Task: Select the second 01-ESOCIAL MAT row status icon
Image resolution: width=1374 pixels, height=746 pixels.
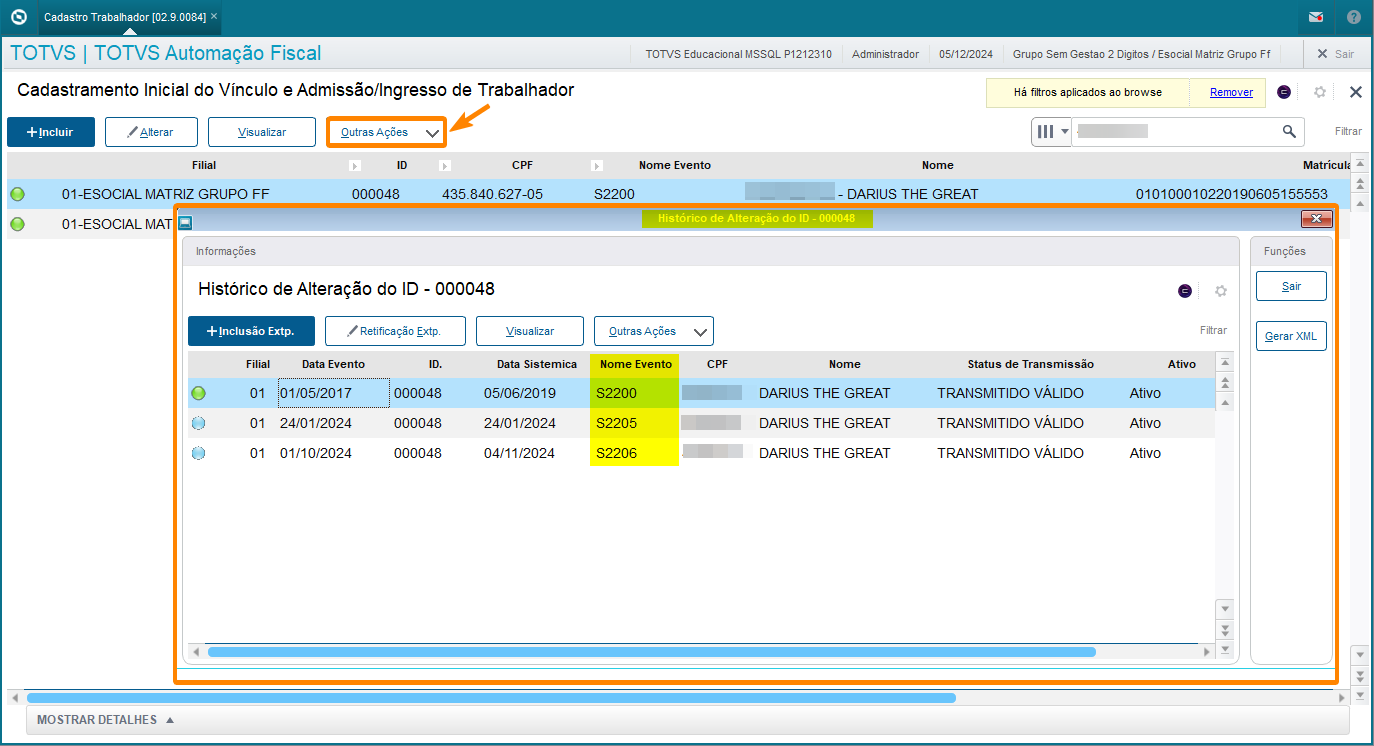Action: [x=17, y=224]
